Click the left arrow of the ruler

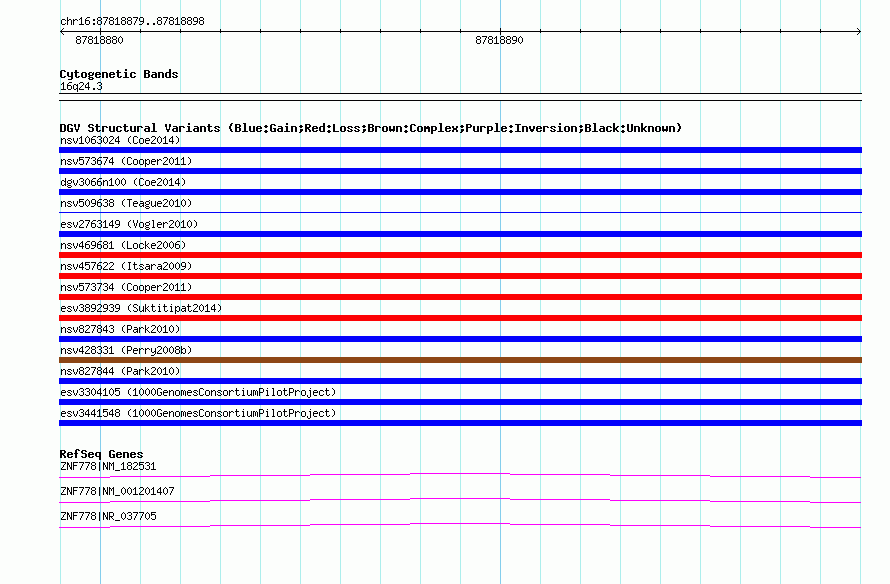coord(62,32)
